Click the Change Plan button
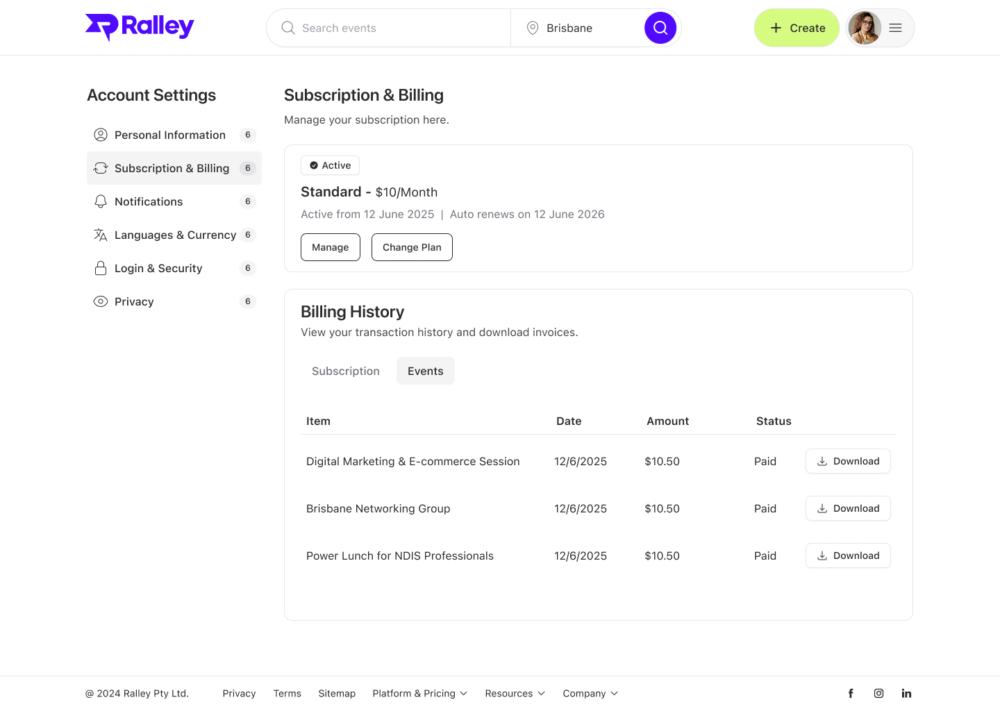 tap(411, 246)
